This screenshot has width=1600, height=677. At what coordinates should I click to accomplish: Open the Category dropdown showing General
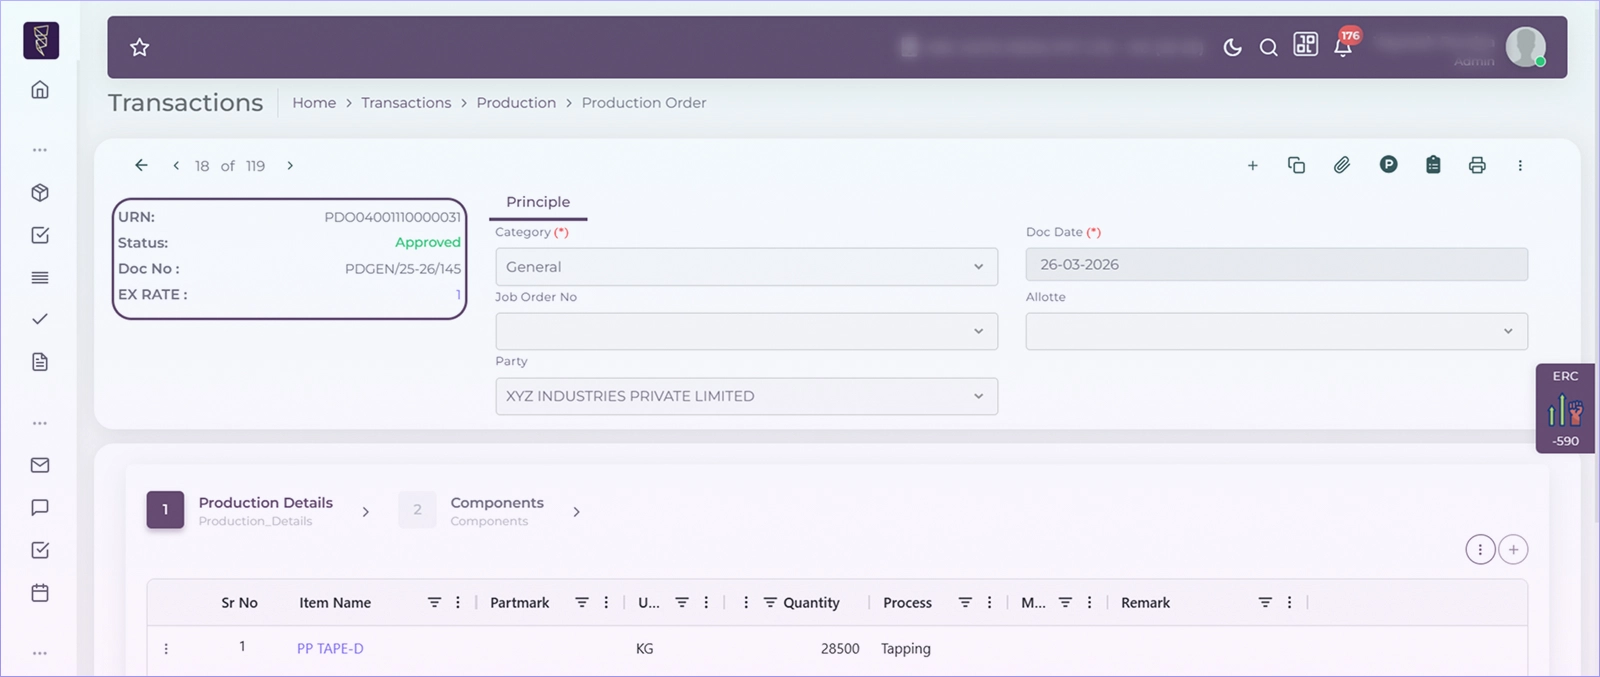(x=746, y=267)
